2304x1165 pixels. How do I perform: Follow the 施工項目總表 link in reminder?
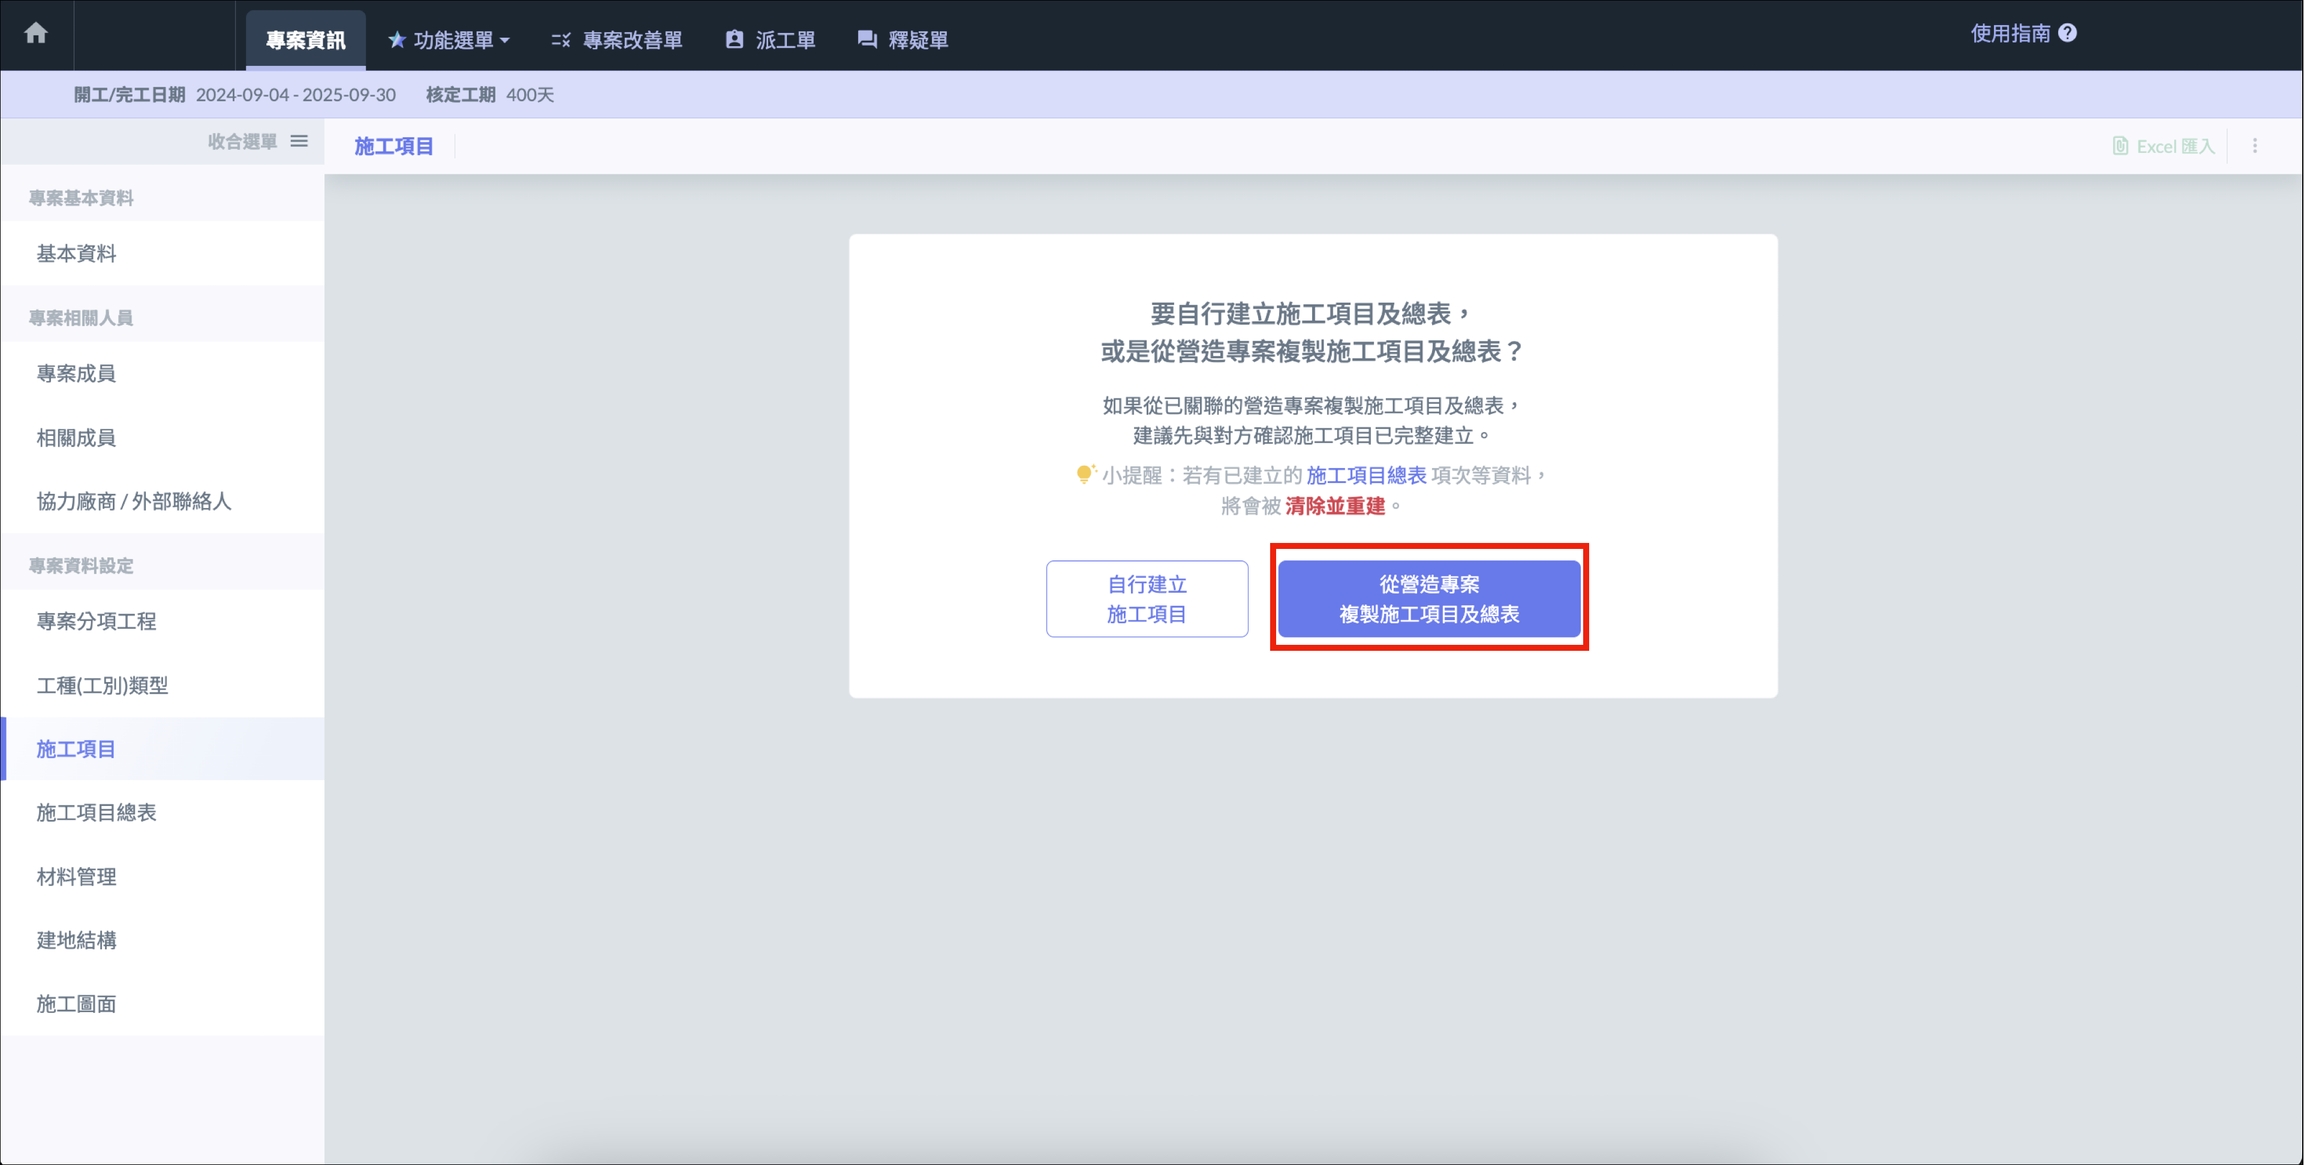pos(1366,475)
